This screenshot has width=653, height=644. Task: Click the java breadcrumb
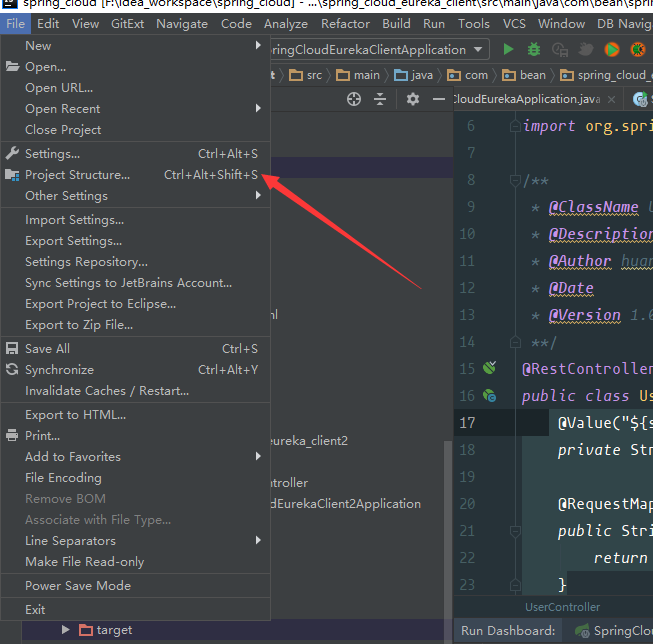pos(414,75)
